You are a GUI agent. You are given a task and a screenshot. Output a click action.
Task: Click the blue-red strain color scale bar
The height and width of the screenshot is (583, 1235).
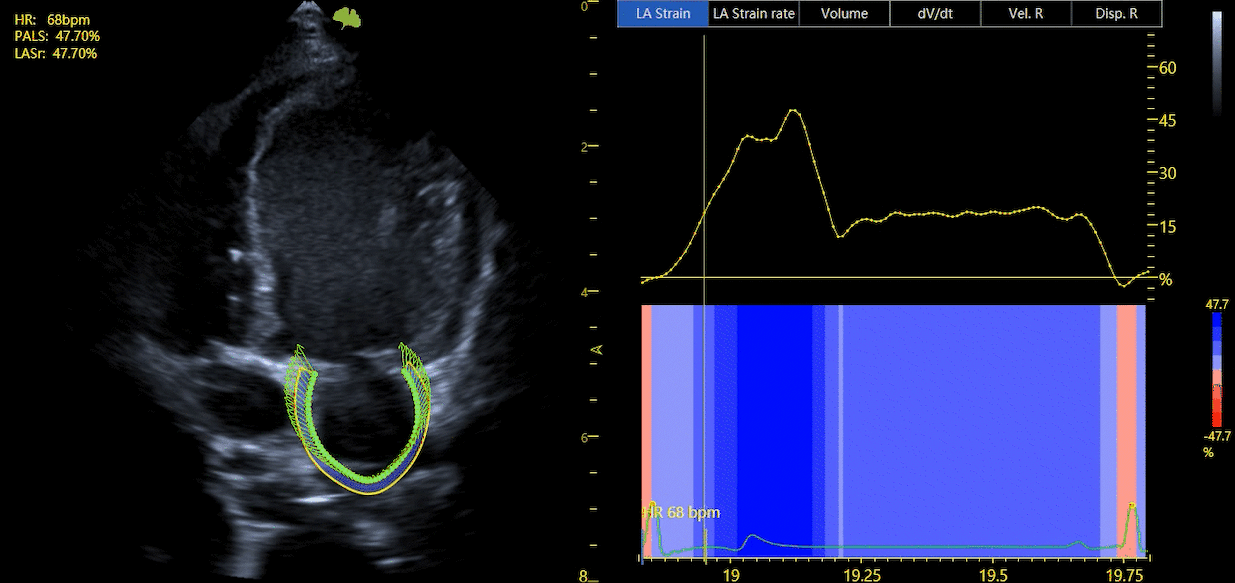click(x=1216, y=377)
